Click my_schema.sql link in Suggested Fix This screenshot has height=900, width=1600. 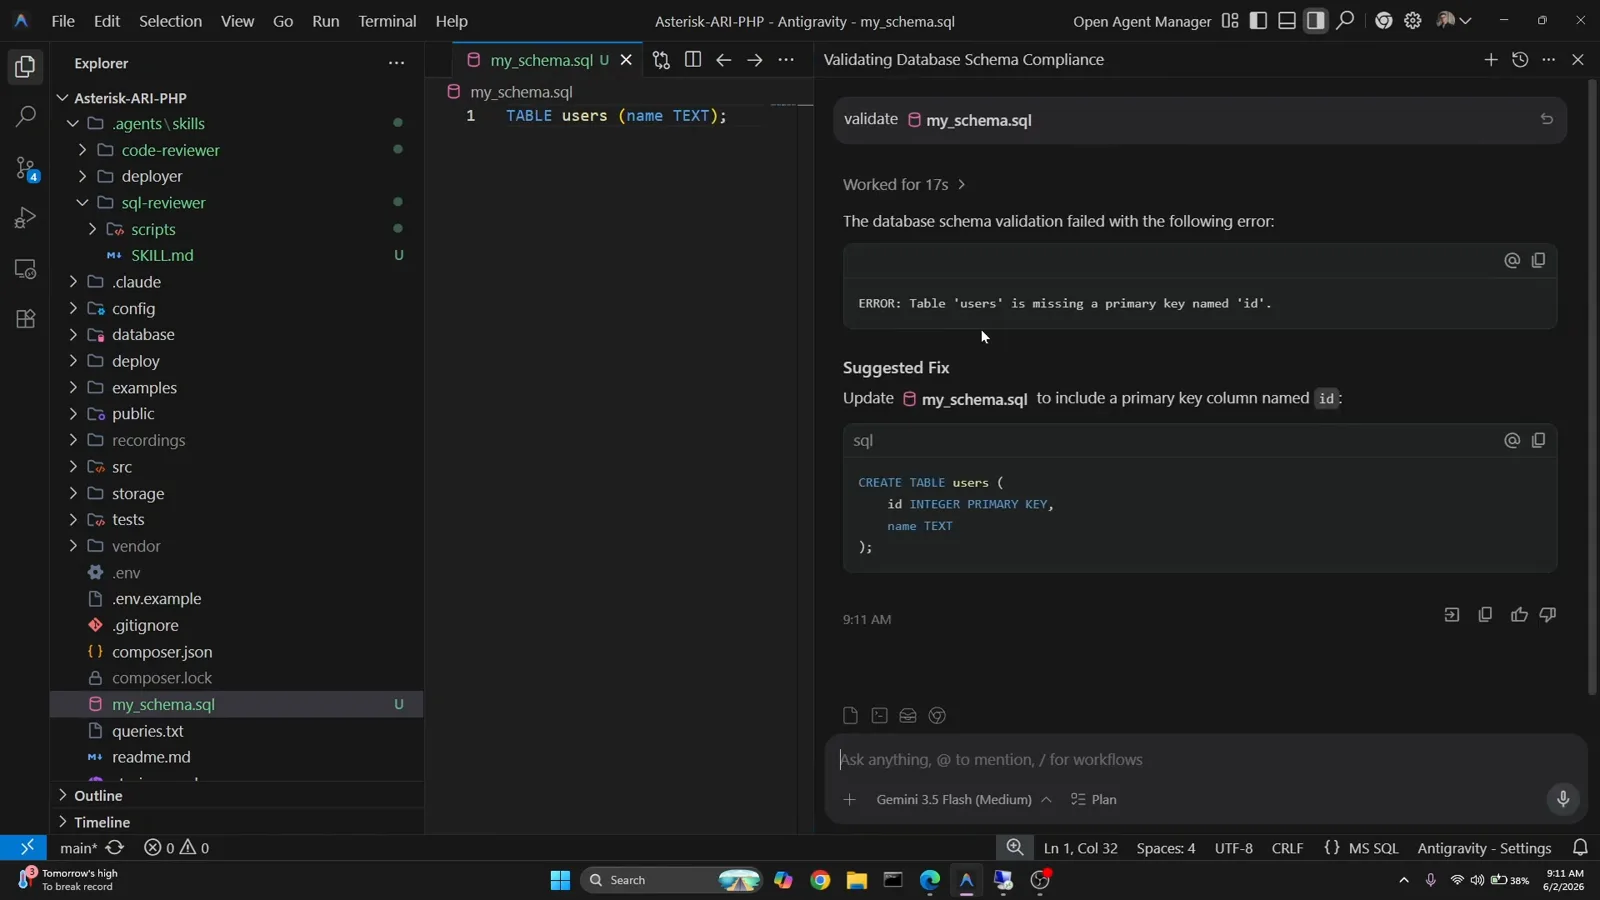pos(965,399)
